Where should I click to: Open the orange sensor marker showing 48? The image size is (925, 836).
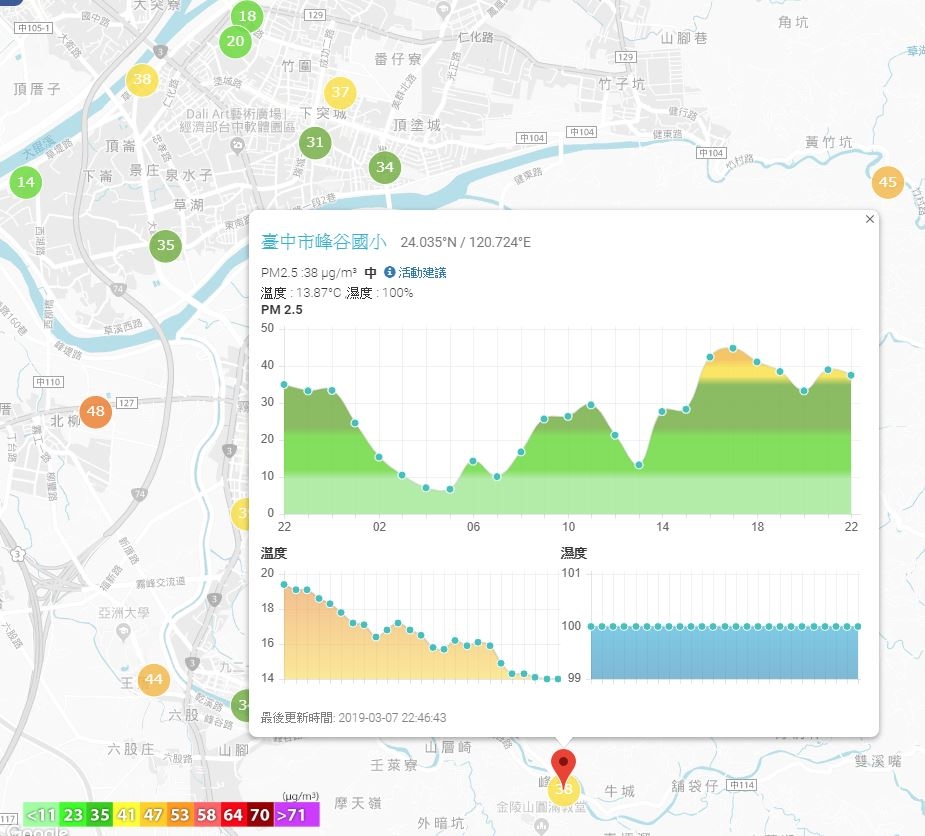pyautogui.click(x=96, y=411)
